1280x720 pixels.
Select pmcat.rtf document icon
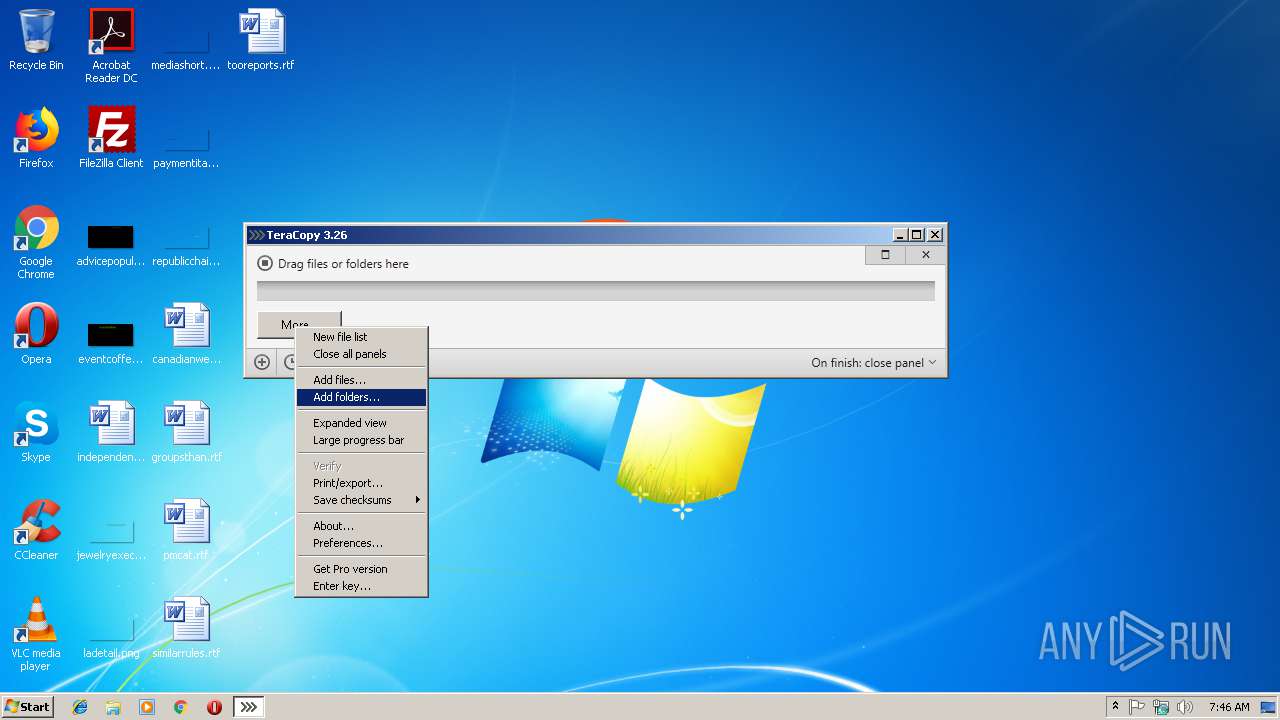(x=186, y=531)
